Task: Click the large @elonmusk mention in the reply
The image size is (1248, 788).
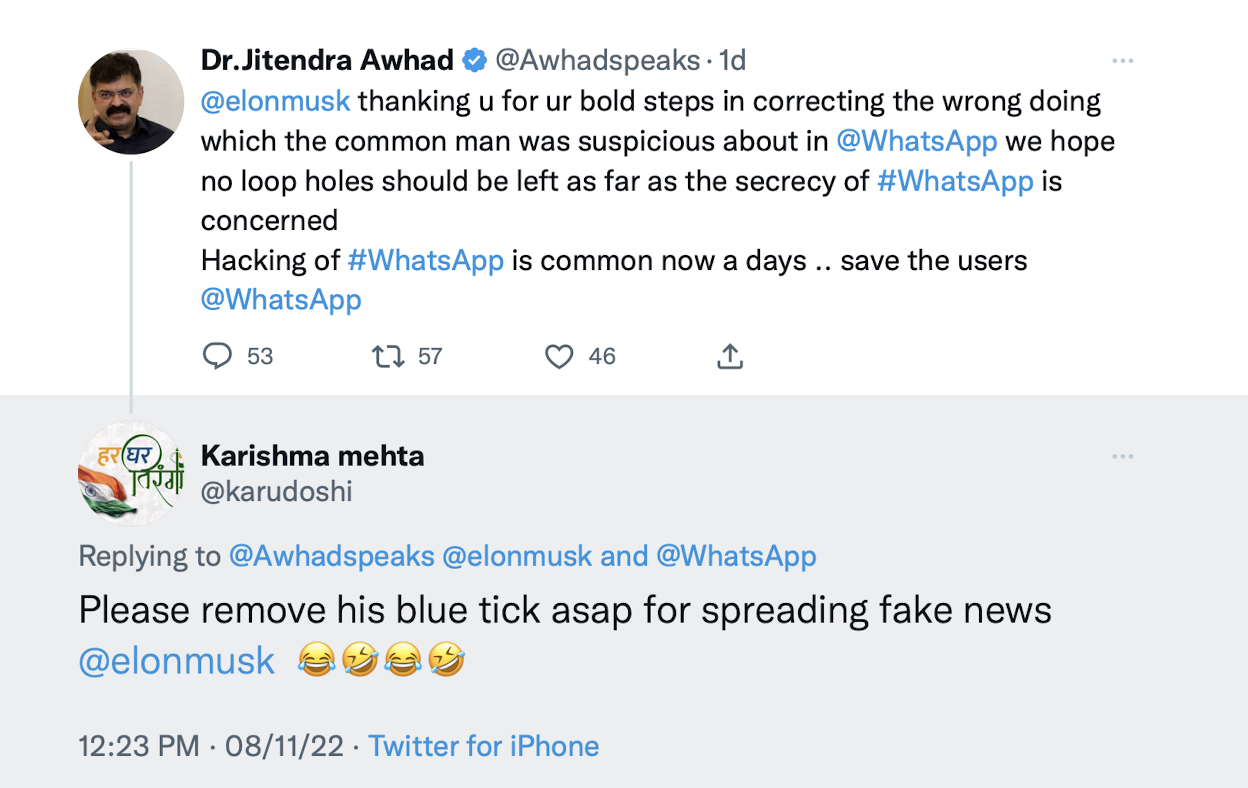Action: tap(177, 661)
